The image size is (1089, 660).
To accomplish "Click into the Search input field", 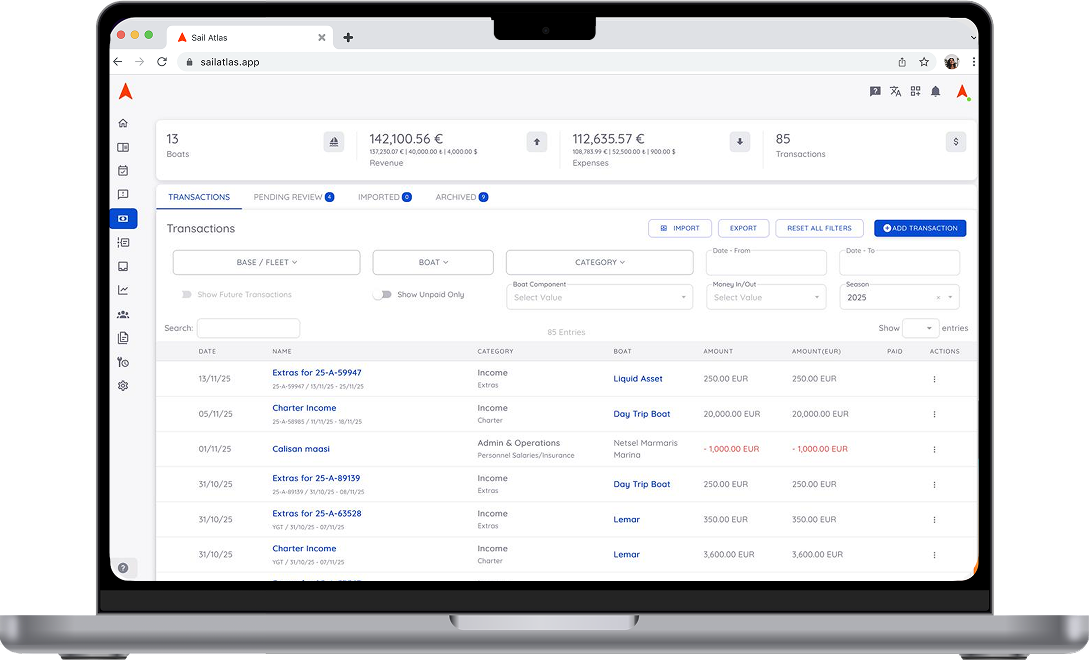I will [x=248, y=328].
